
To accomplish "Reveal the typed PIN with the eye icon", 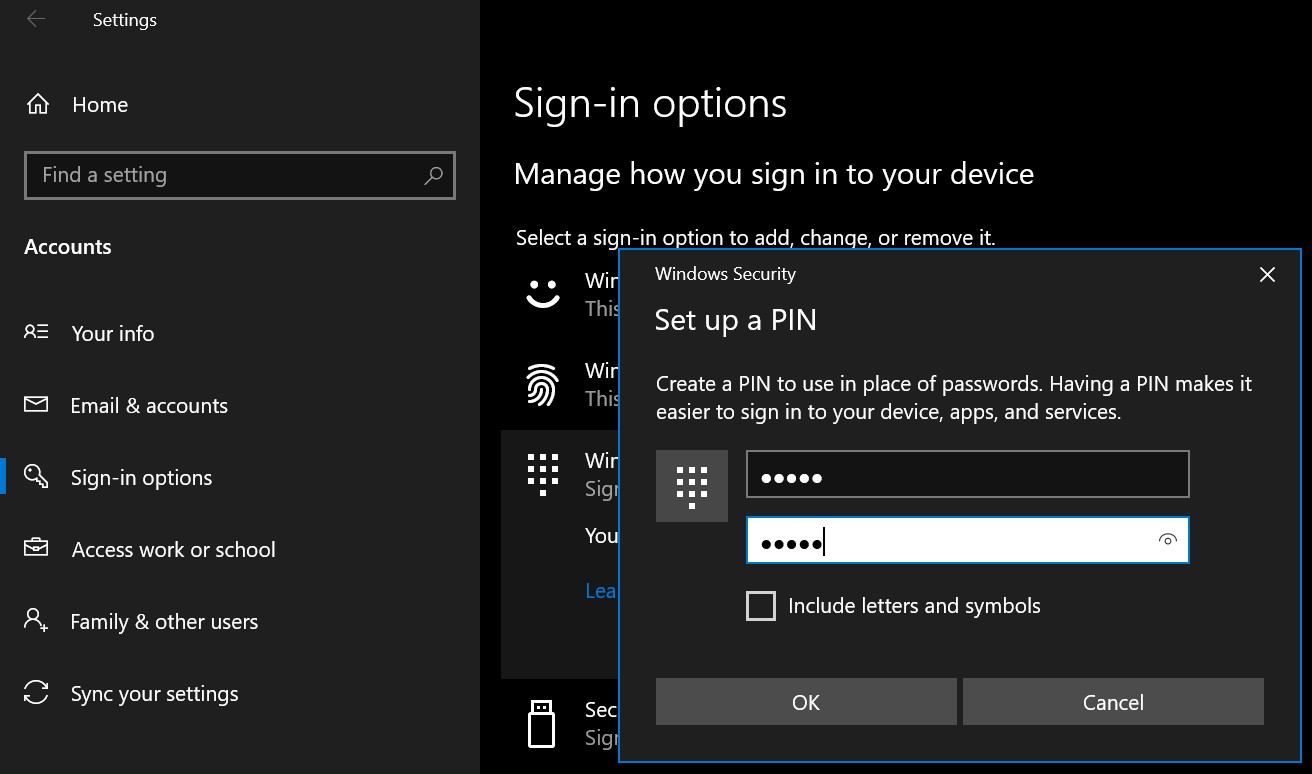I will (1167, 540).
